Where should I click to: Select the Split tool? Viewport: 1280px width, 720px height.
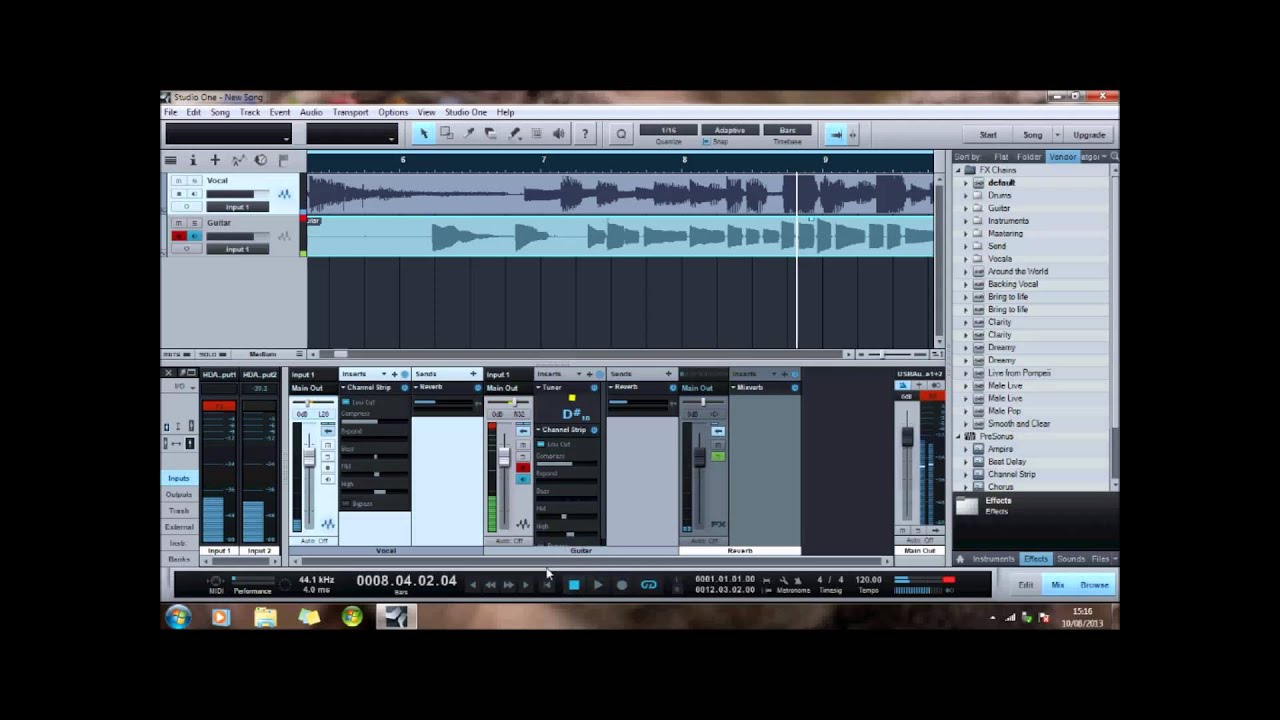click(x=469, y=134)
